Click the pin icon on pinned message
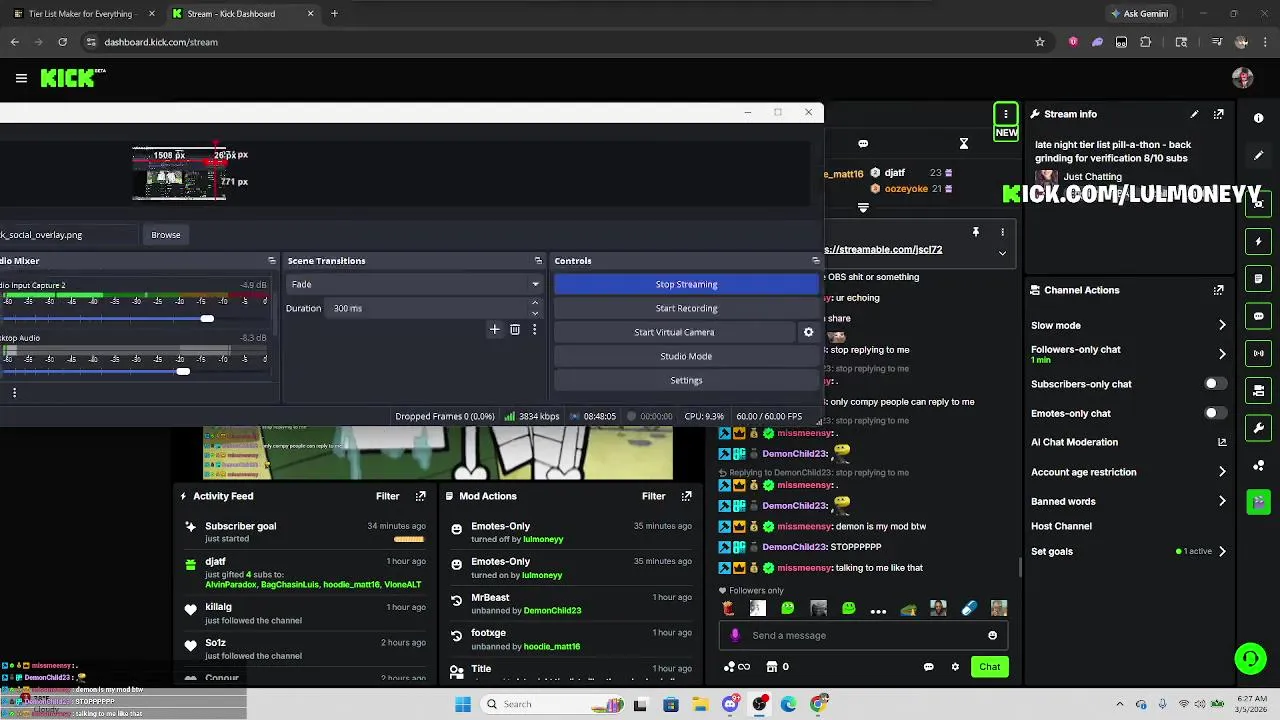1280x720 pixels. tap(975, 232)
